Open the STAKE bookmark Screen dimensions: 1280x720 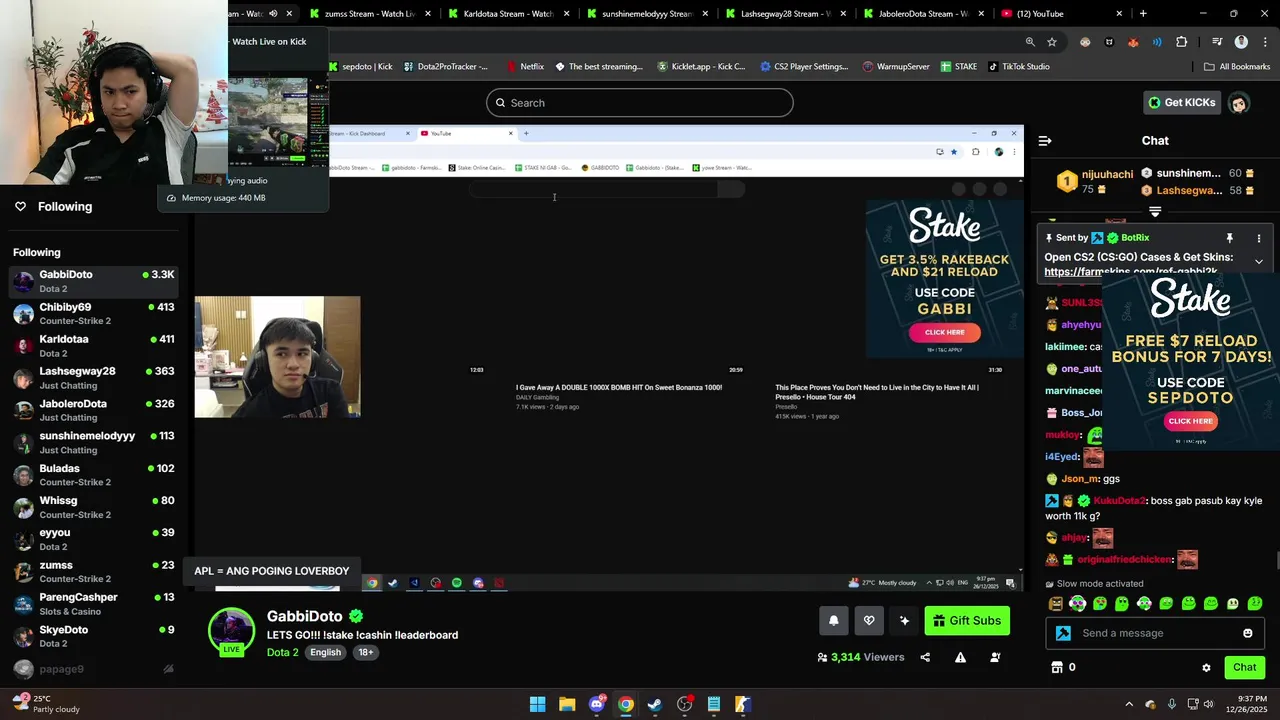(x=958, y=67)
